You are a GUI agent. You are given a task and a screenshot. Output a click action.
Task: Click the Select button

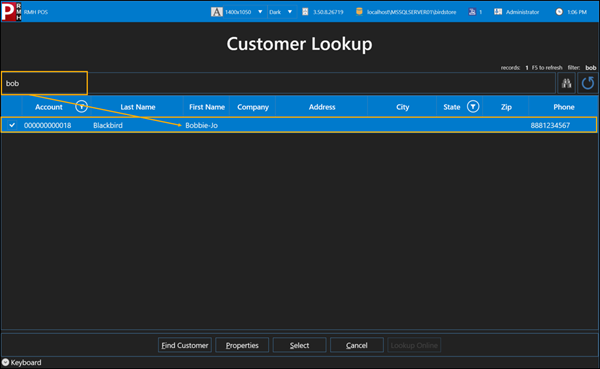(x=300, y=345)
